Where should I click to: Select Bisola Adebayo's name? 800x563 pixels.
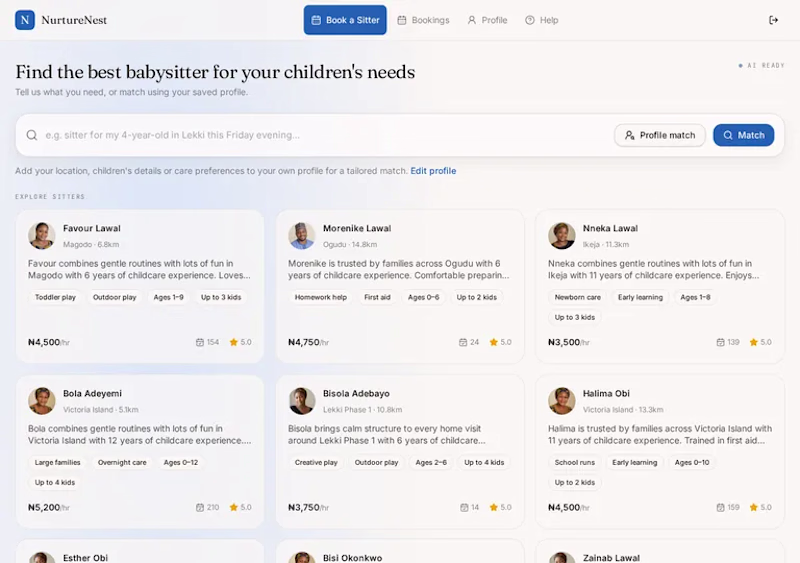tap(356, 394)
